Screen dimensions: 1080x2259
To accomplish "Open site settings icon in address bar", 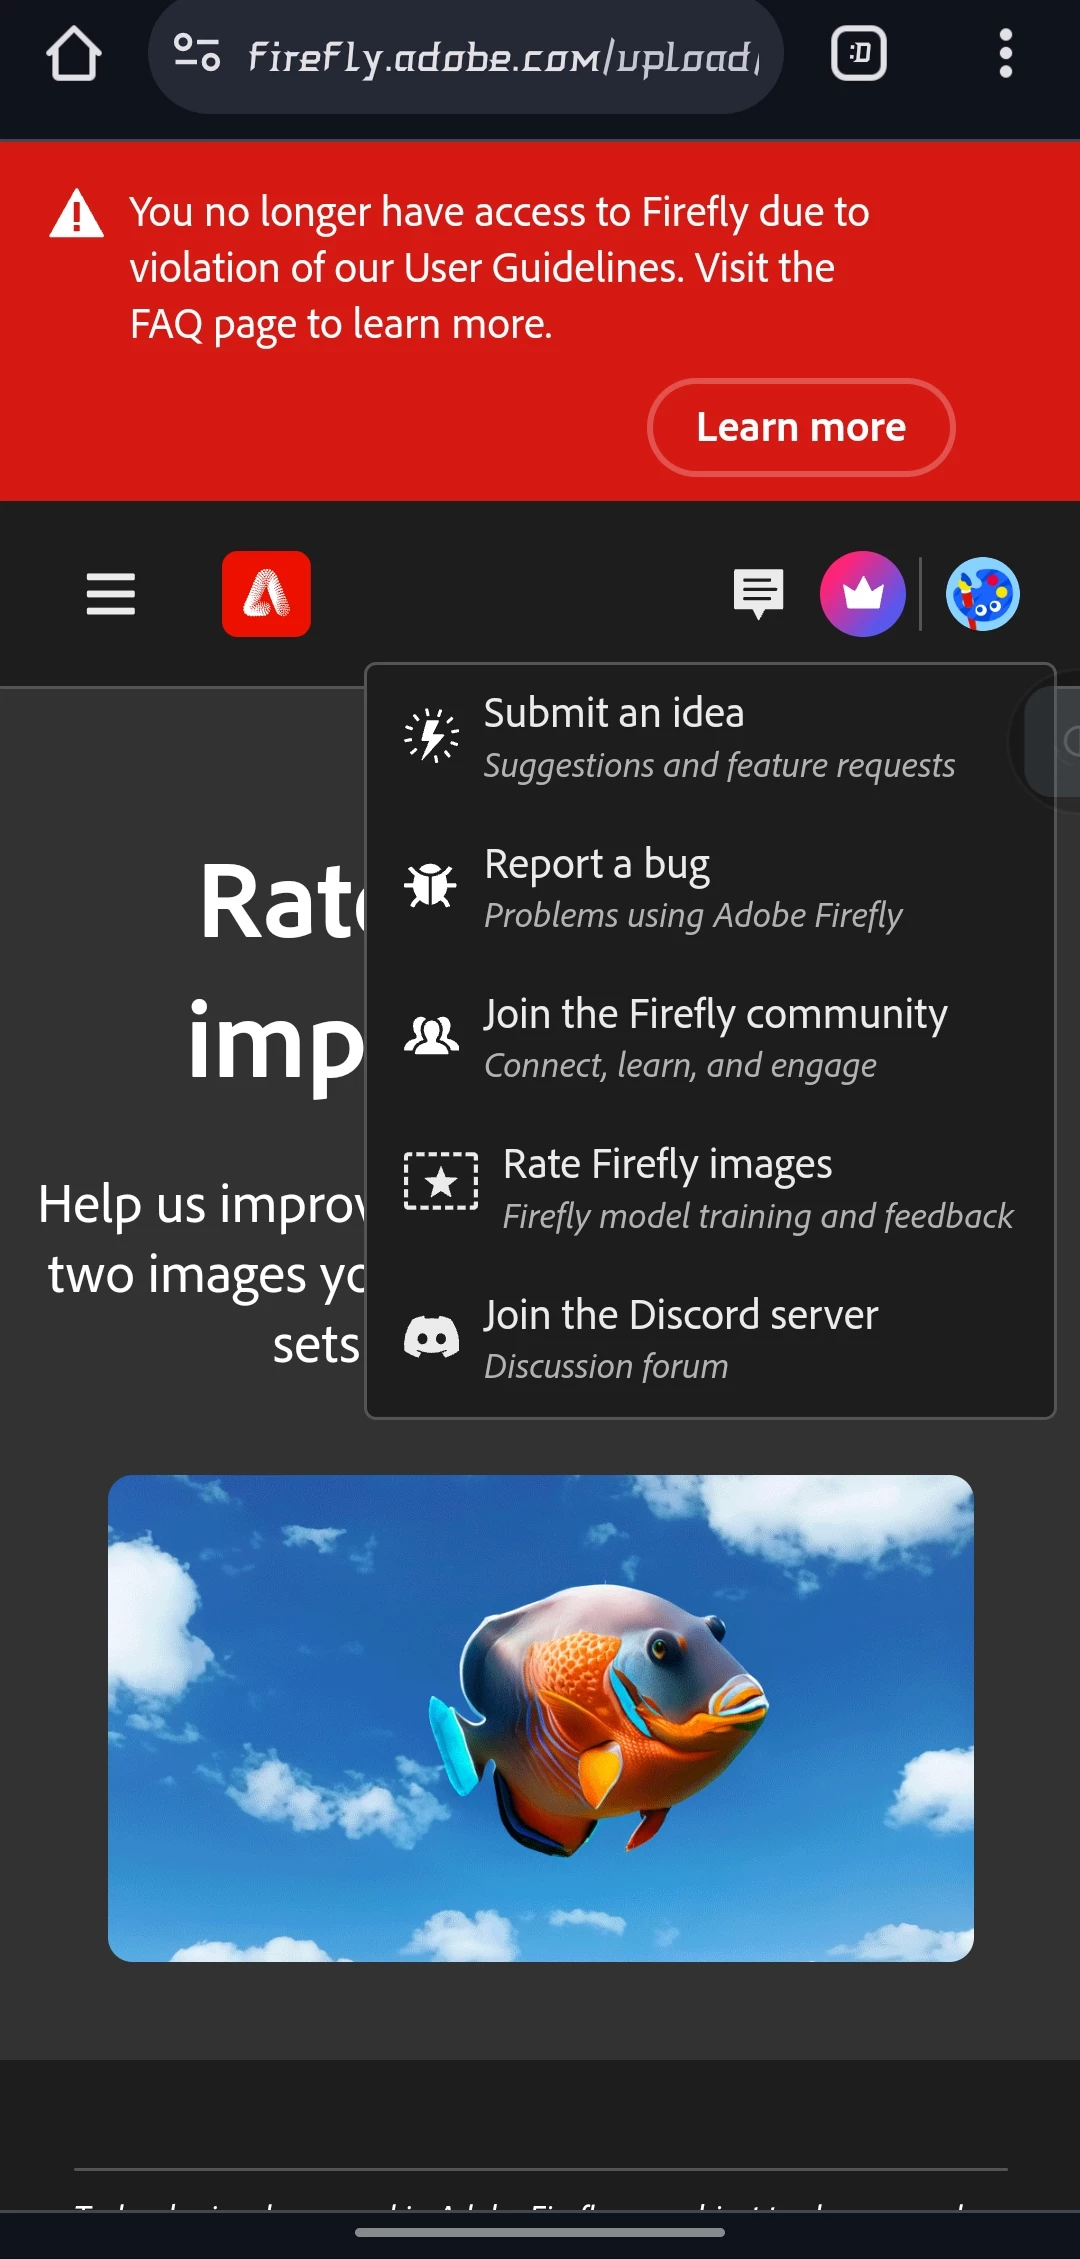I will pos(196,53).
